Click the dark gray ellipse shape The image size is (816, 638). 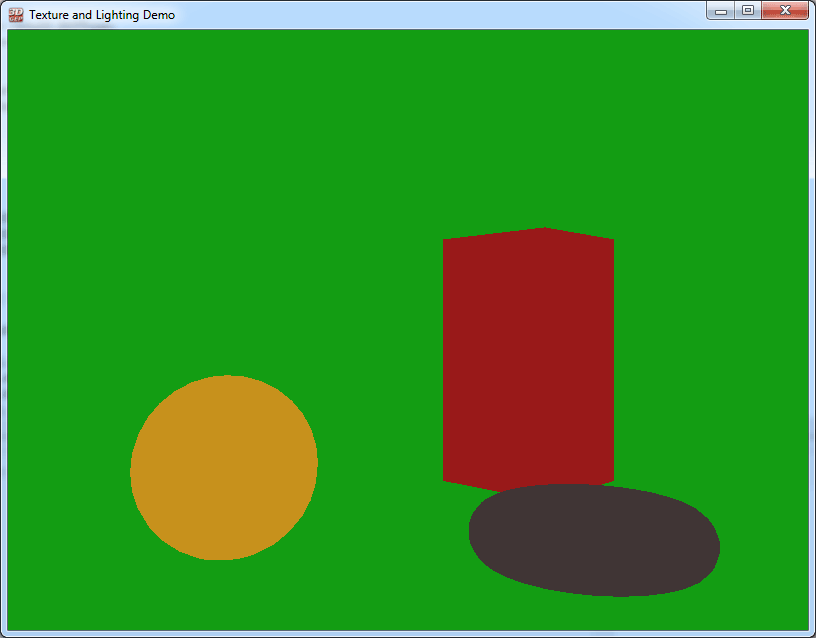[x=594, y=540]
